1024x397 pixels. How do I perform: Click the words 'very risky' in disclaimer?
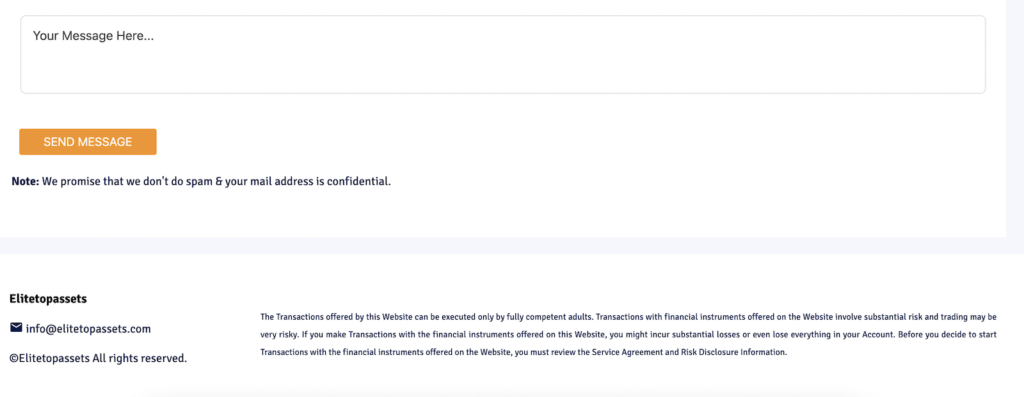pos(277,334)
